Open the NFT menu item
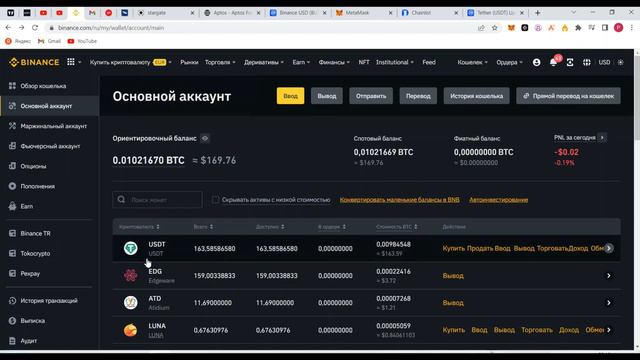This screenshot has height=360, width=640. click(364, 62)
